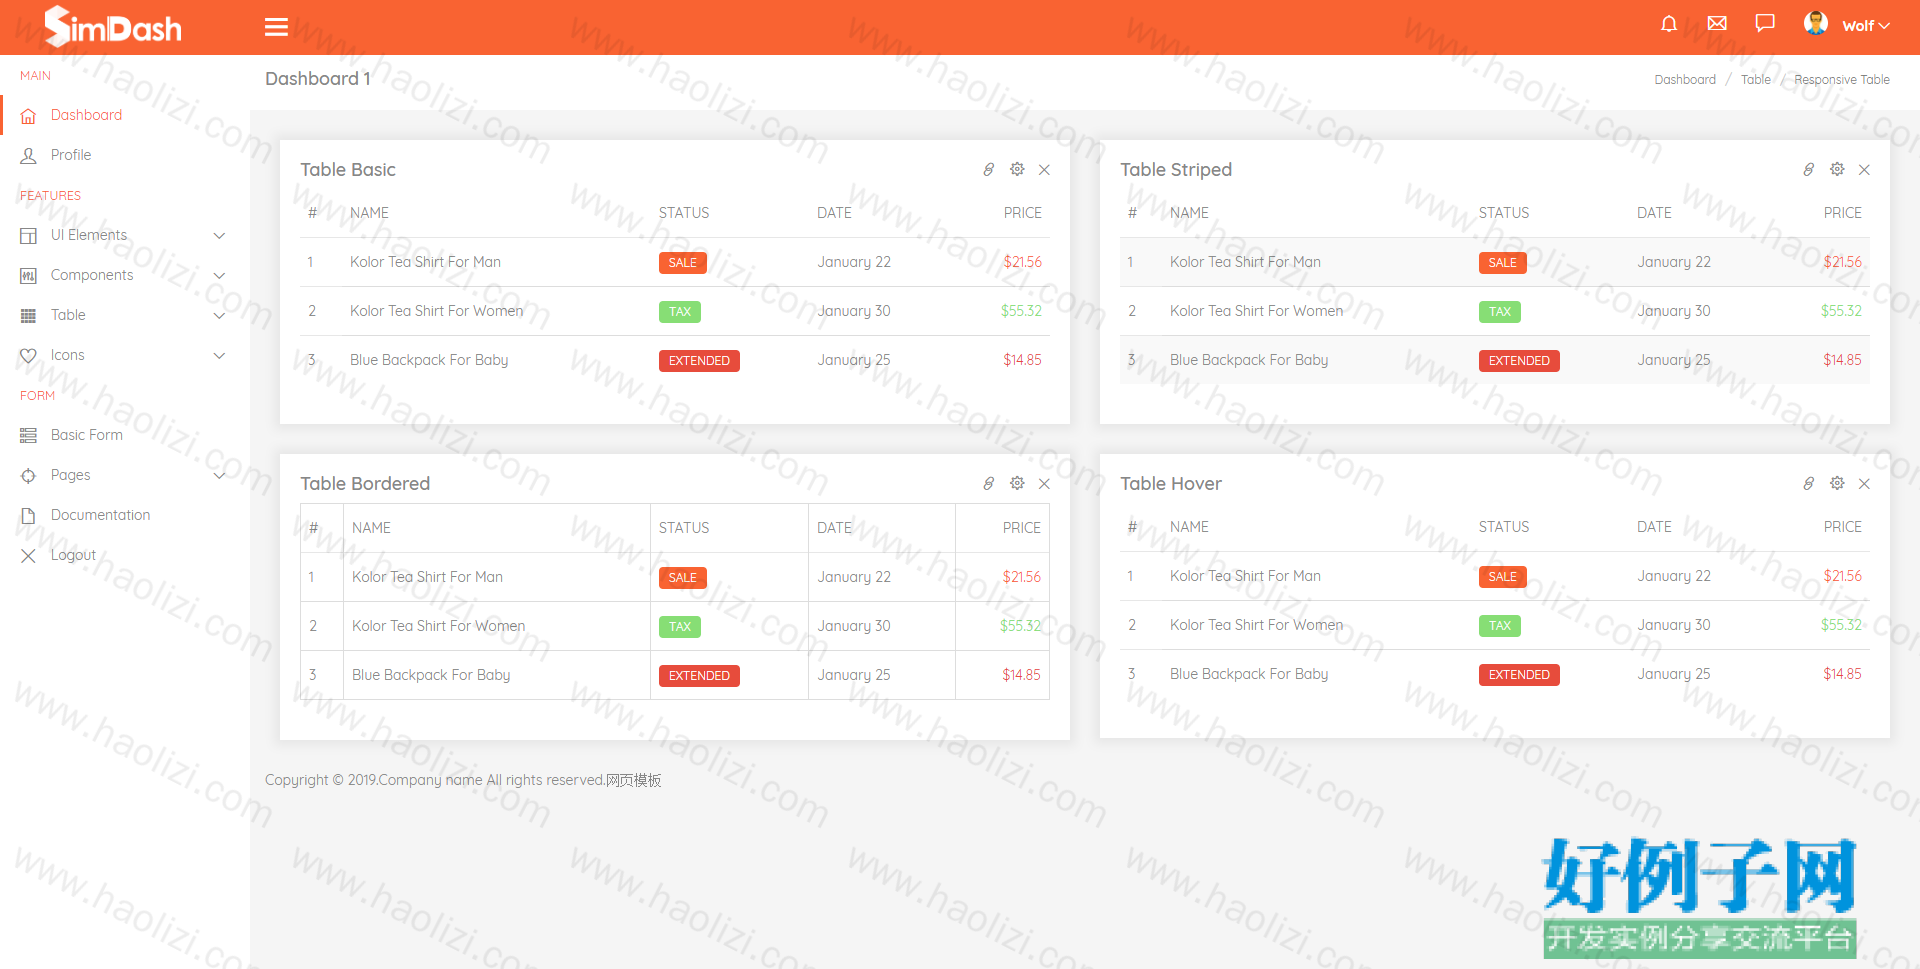The image size is (1920, 969).
Task: Click the Pages target icon
Action: point(29,476)
